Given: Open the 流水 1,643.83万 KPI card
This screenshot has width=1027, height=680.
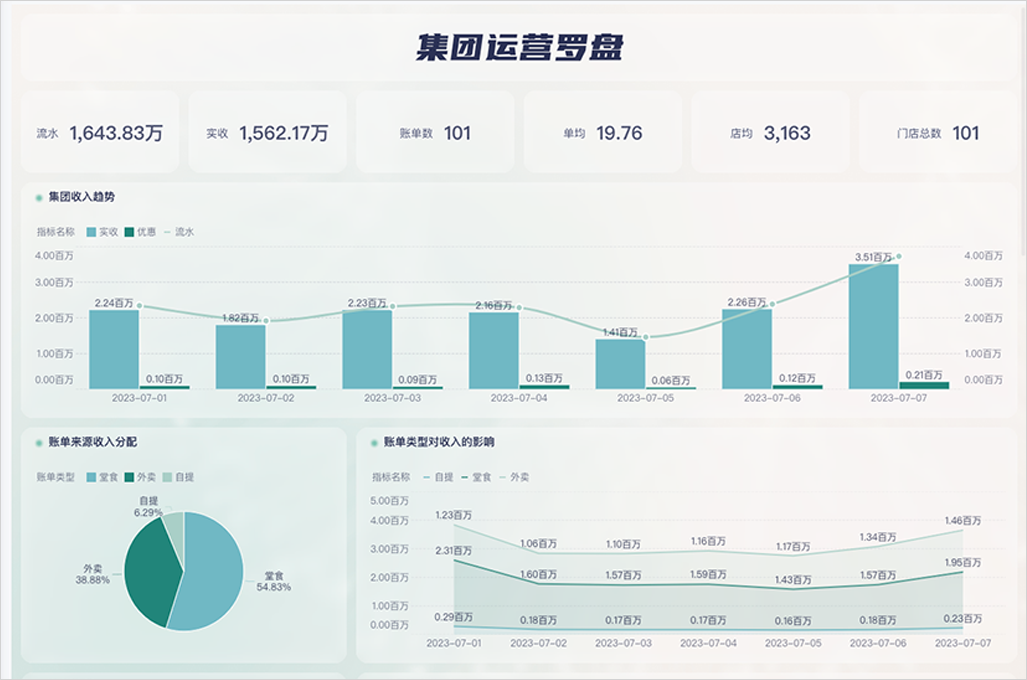Looking at the screenshot, I should click(x=99, y=133).
